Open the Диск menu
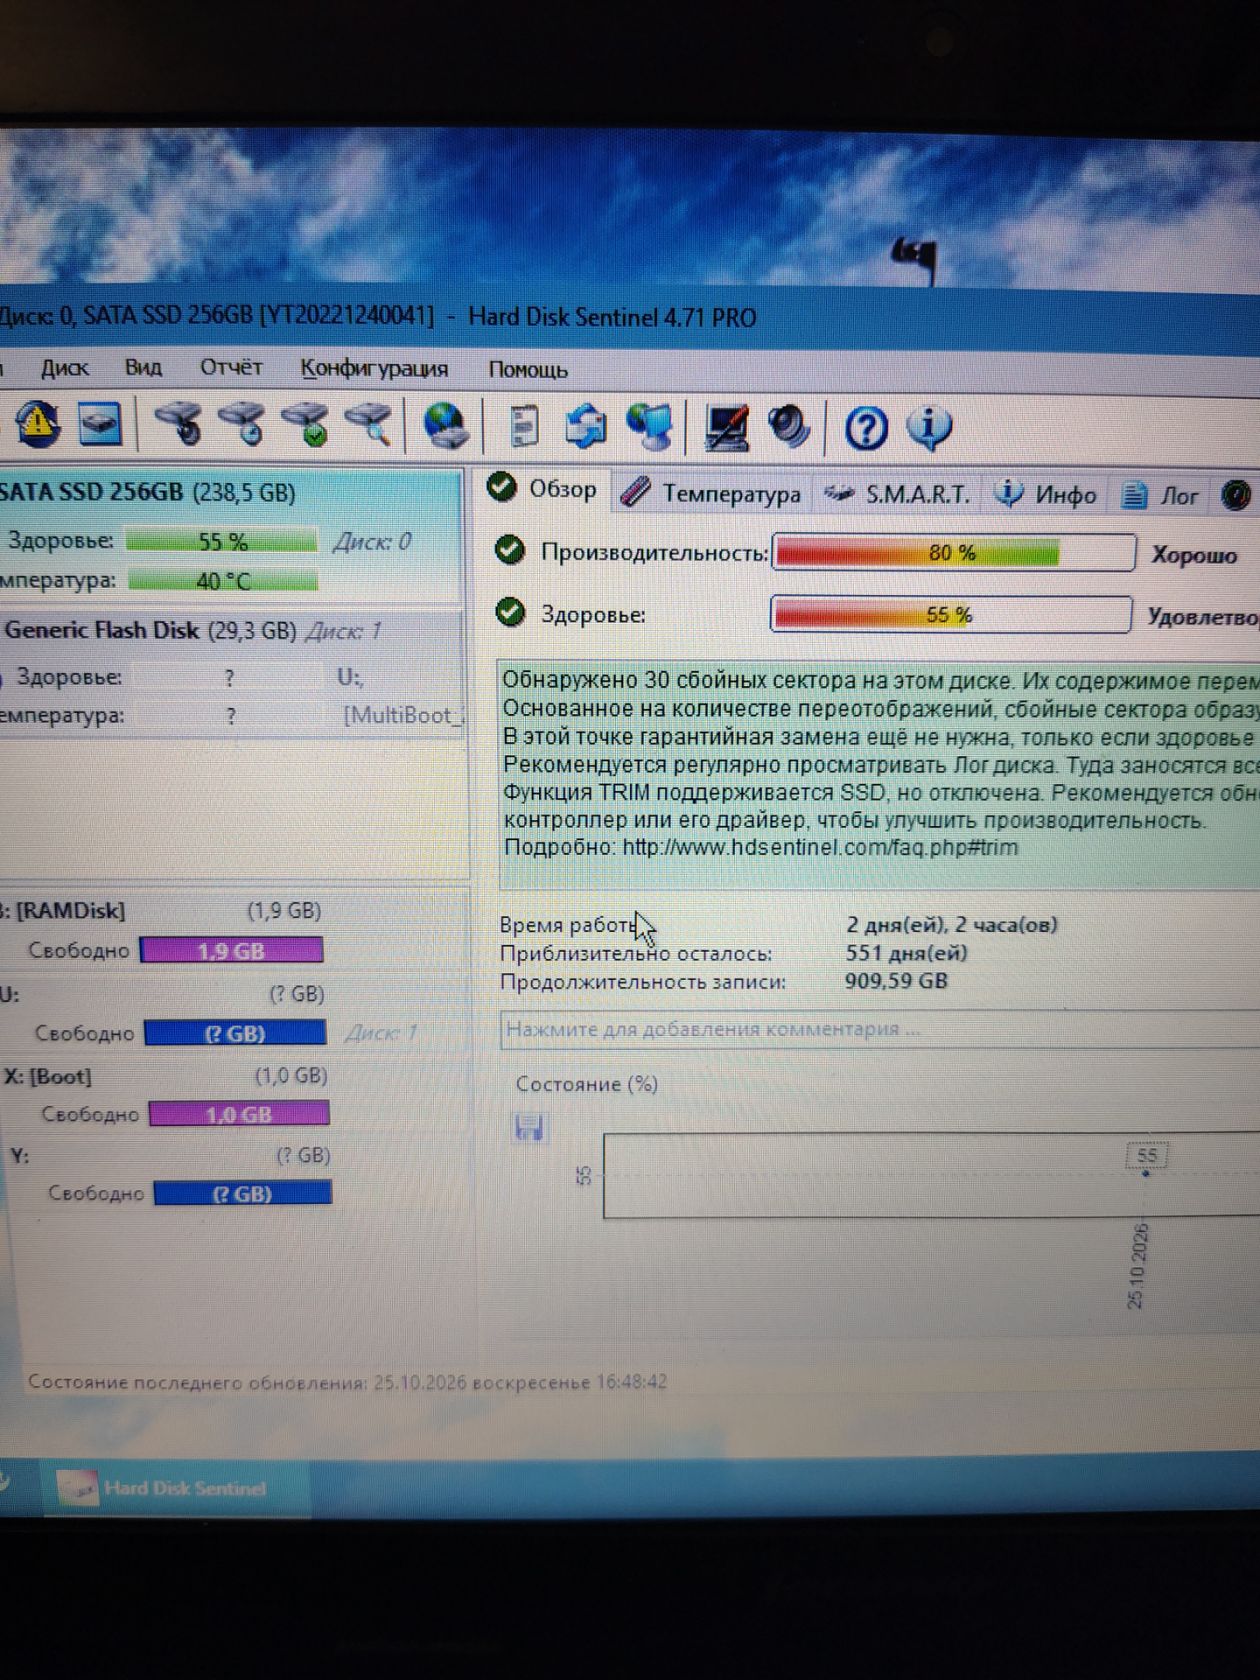 click(x=65, y=368)
